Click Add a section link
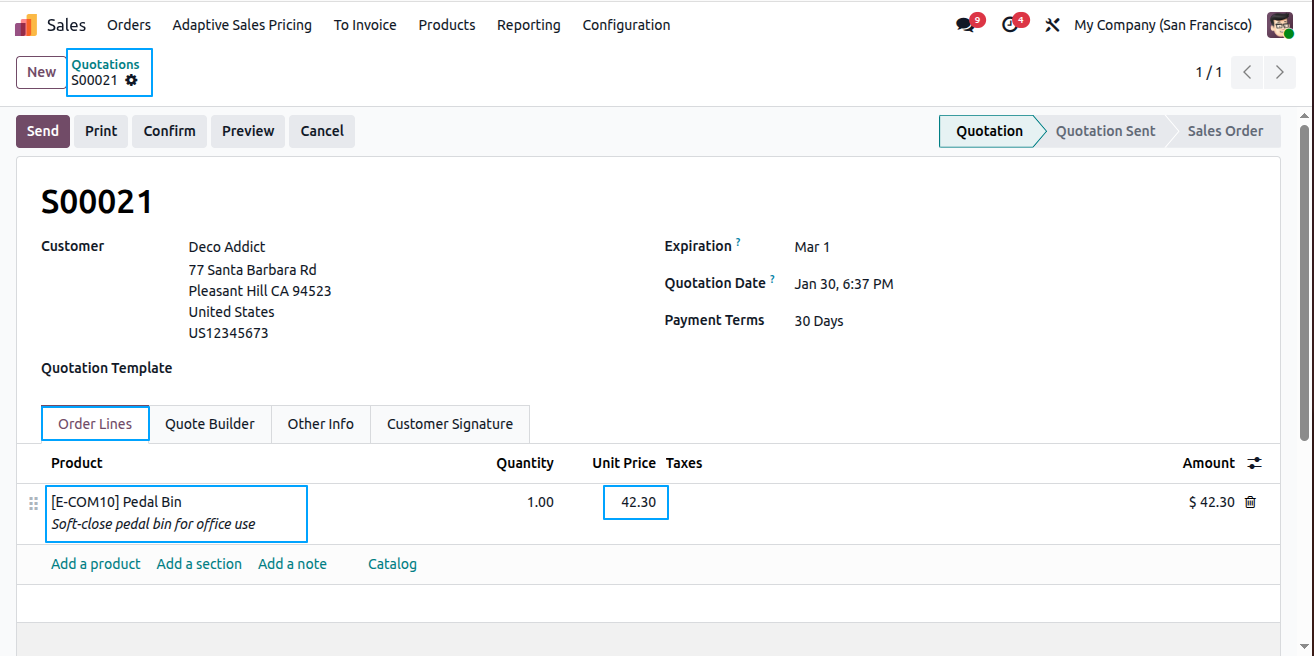The height and width of the screenshot is (656, 1314). [199, 564]
